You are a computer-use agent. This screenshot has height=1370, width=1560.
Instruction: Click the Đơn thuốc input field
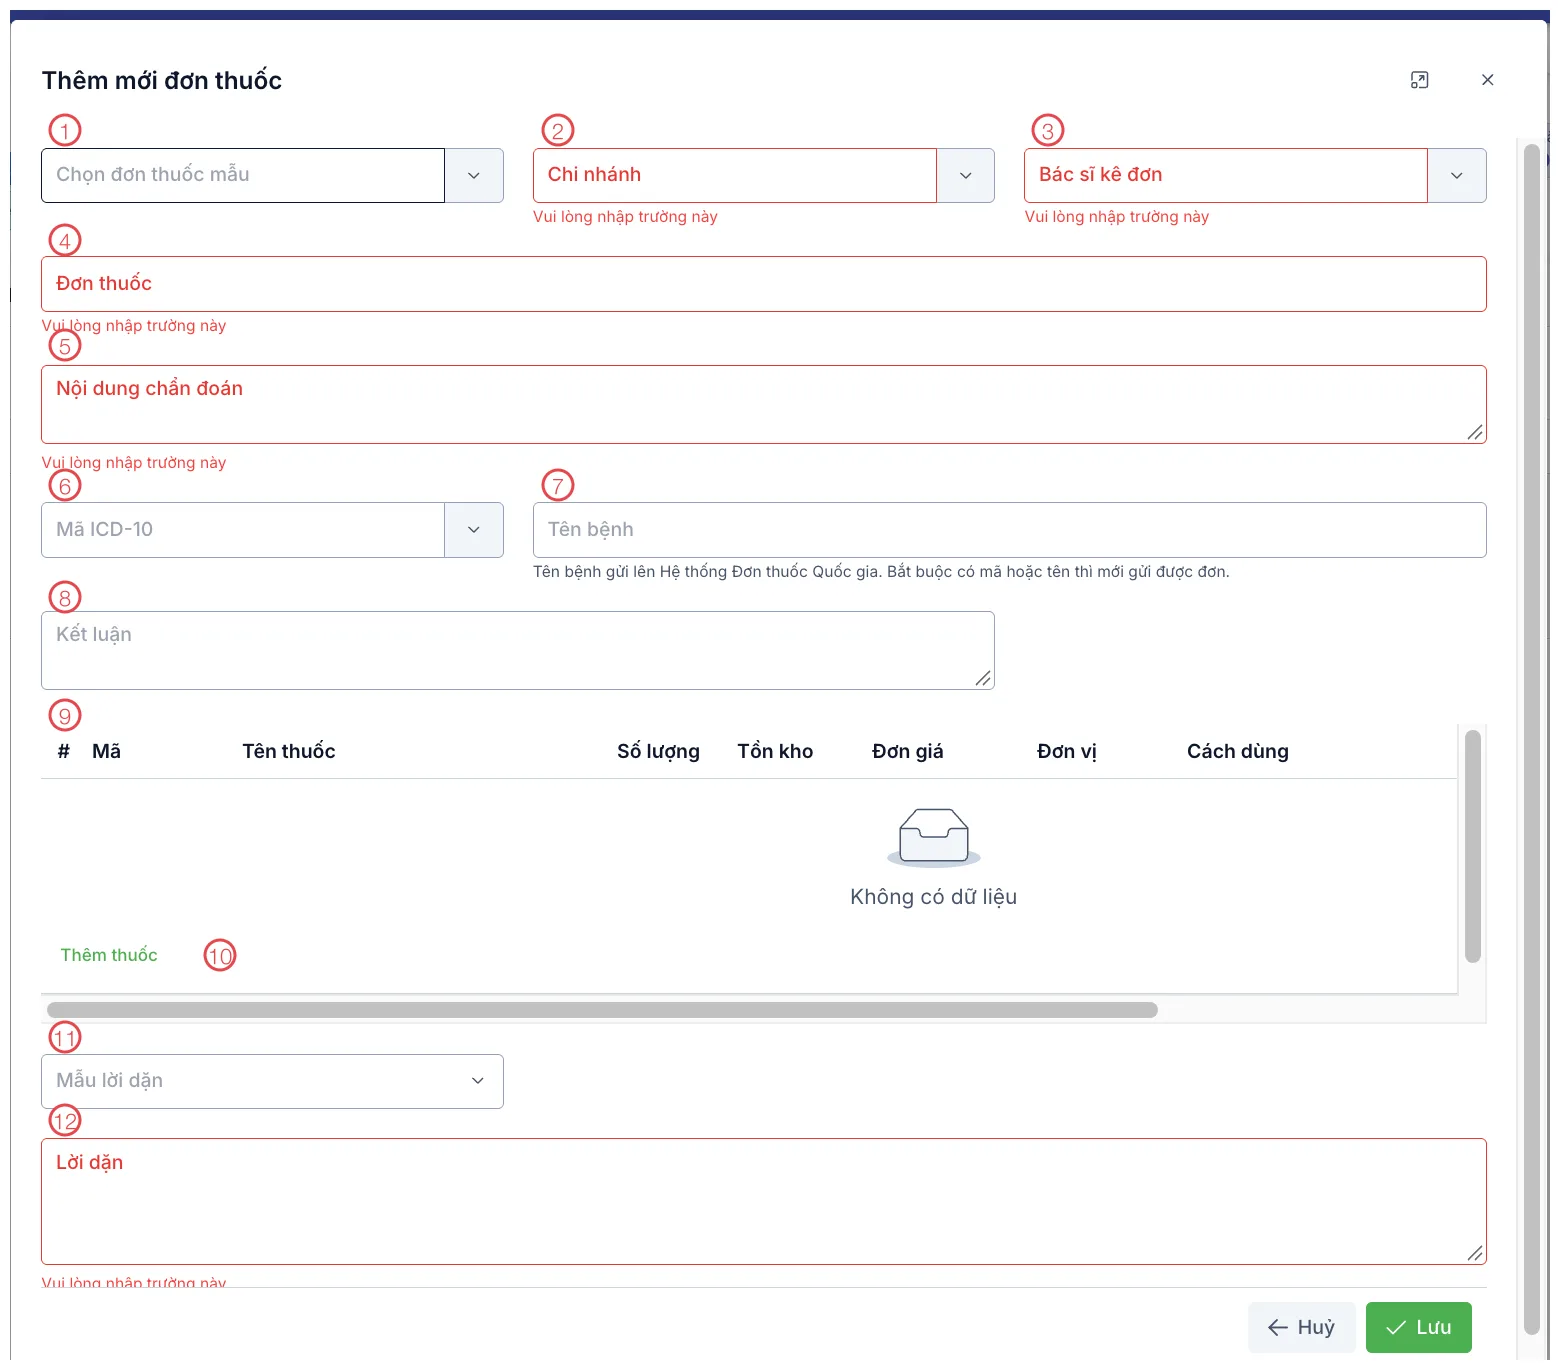(764, 284)
